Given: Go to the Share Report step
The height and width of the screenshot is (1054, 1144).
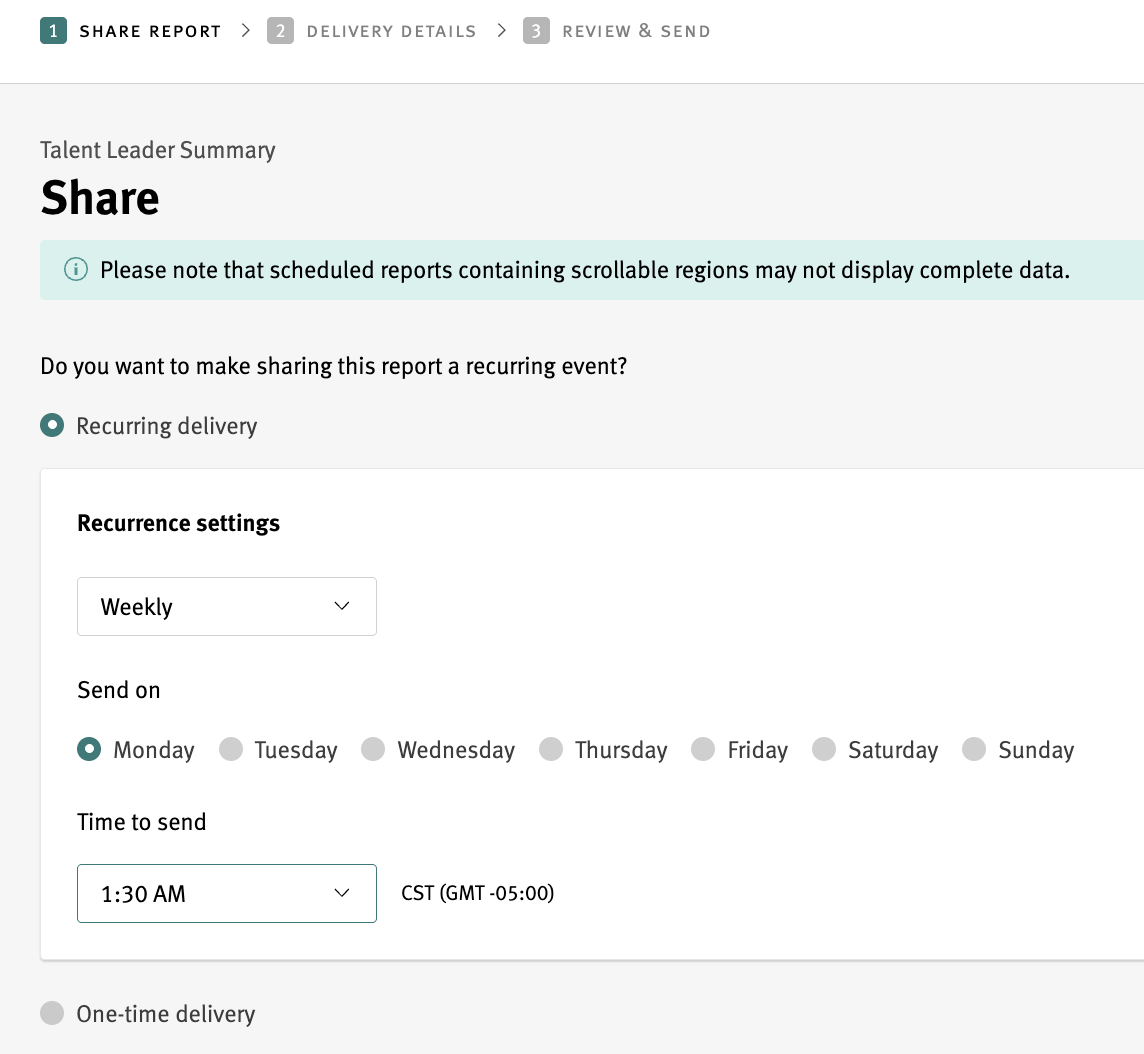Looking at the screenshot, I should pos(150,31).
